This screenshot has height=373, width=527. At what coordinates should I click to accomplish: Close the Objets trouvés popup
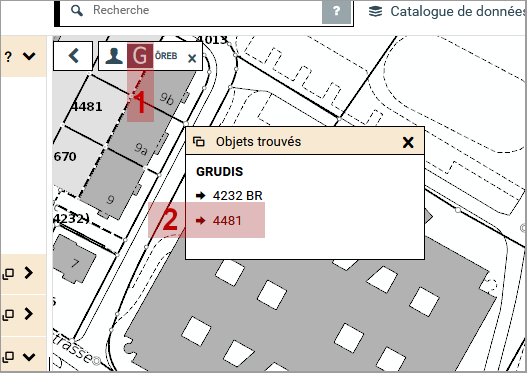(408, 142)
